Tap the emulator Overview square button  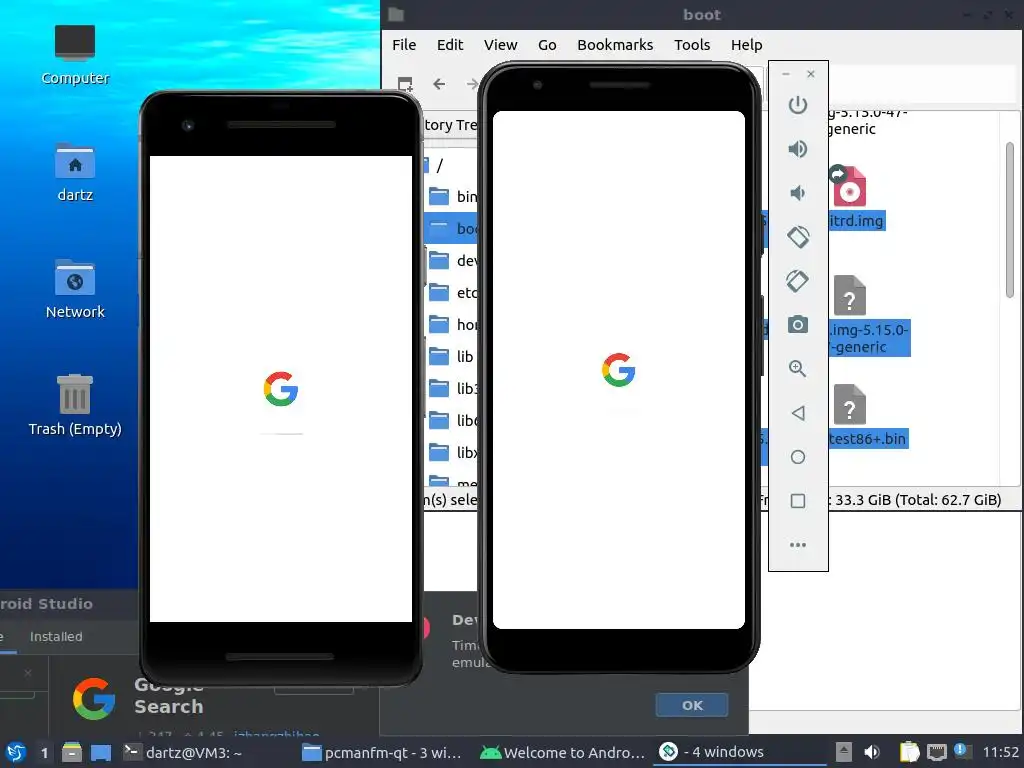pos(797,501)
